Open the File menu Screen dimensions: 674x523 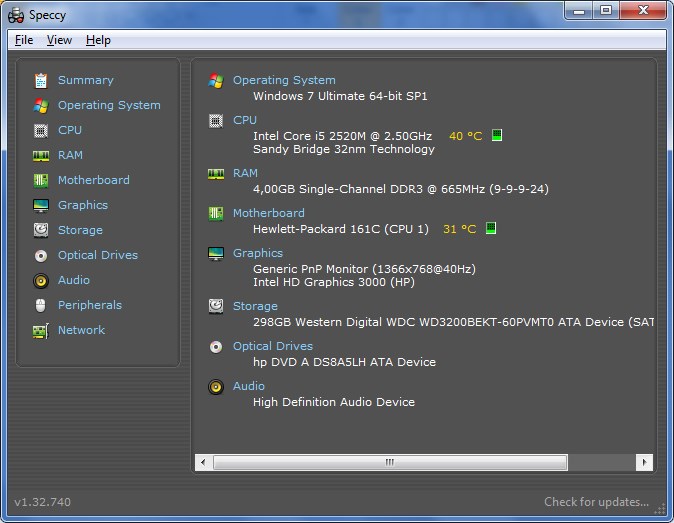tap(24, 40)
